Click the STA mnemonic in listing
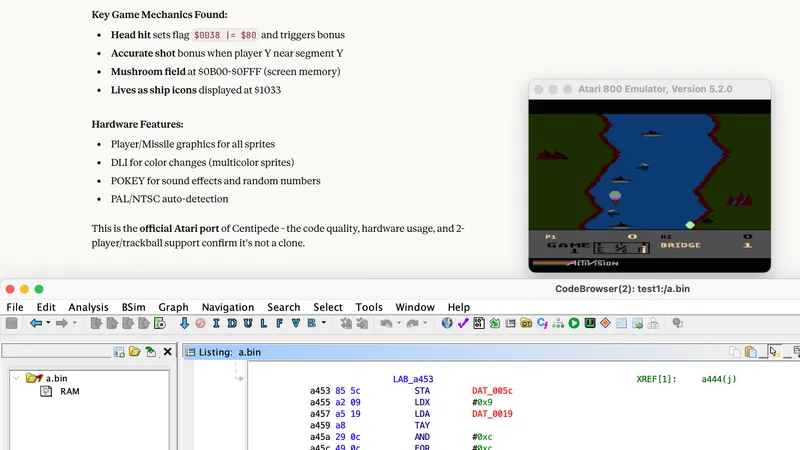Image resolution: width=800 pixels, height=450 pixels. (x=422, y=391)
